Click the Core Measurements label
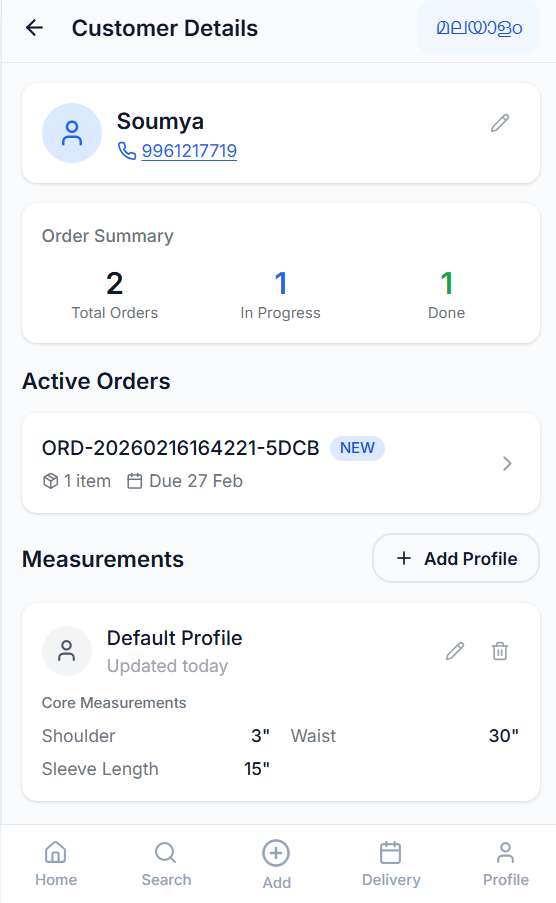 [x=114, y=703]
